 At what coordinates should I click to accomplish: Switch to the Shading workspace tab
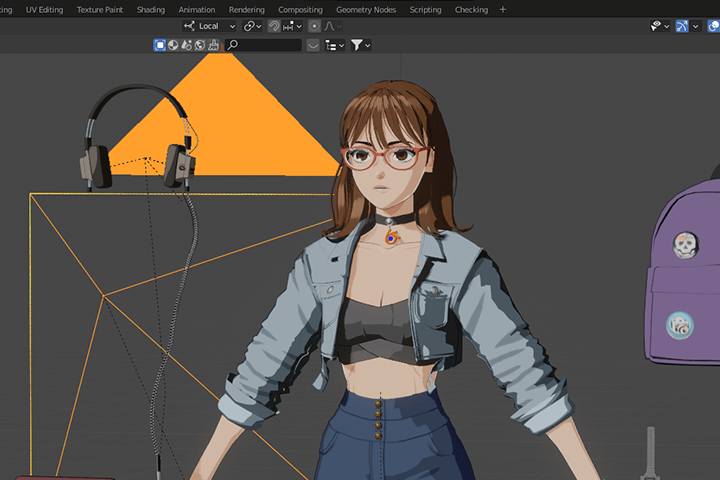(151, 10)
